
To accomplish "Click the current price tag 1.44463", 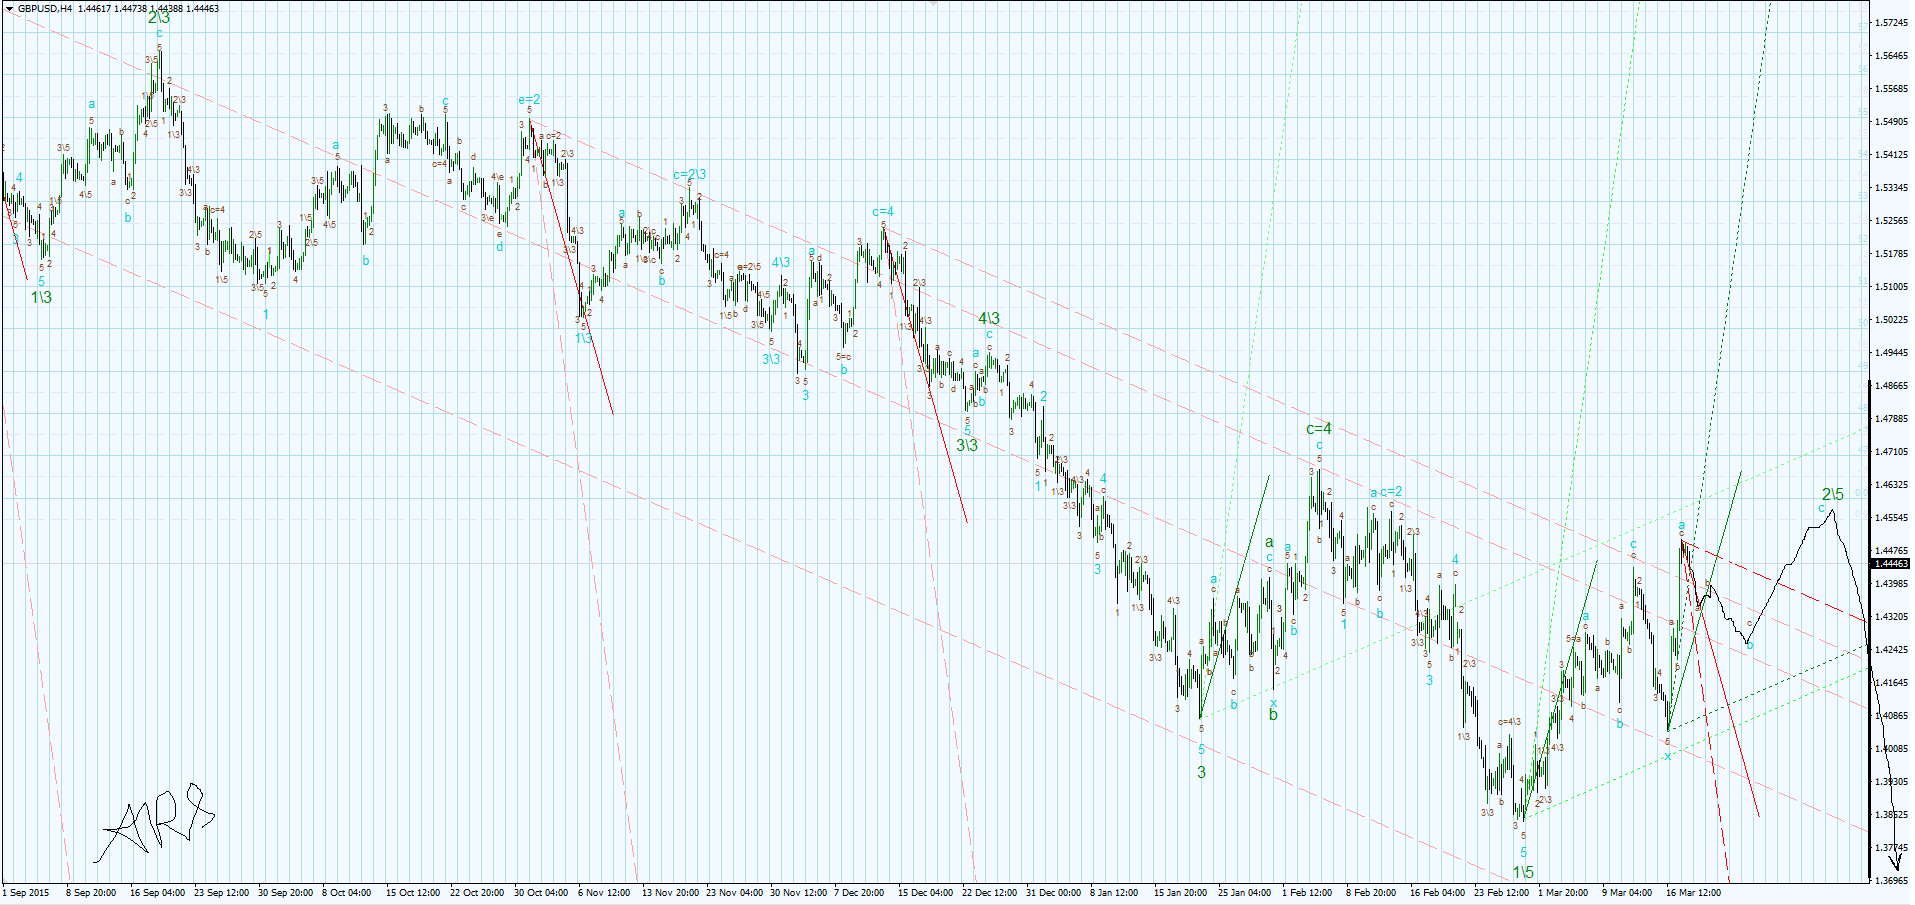I will coord(1891,564).
